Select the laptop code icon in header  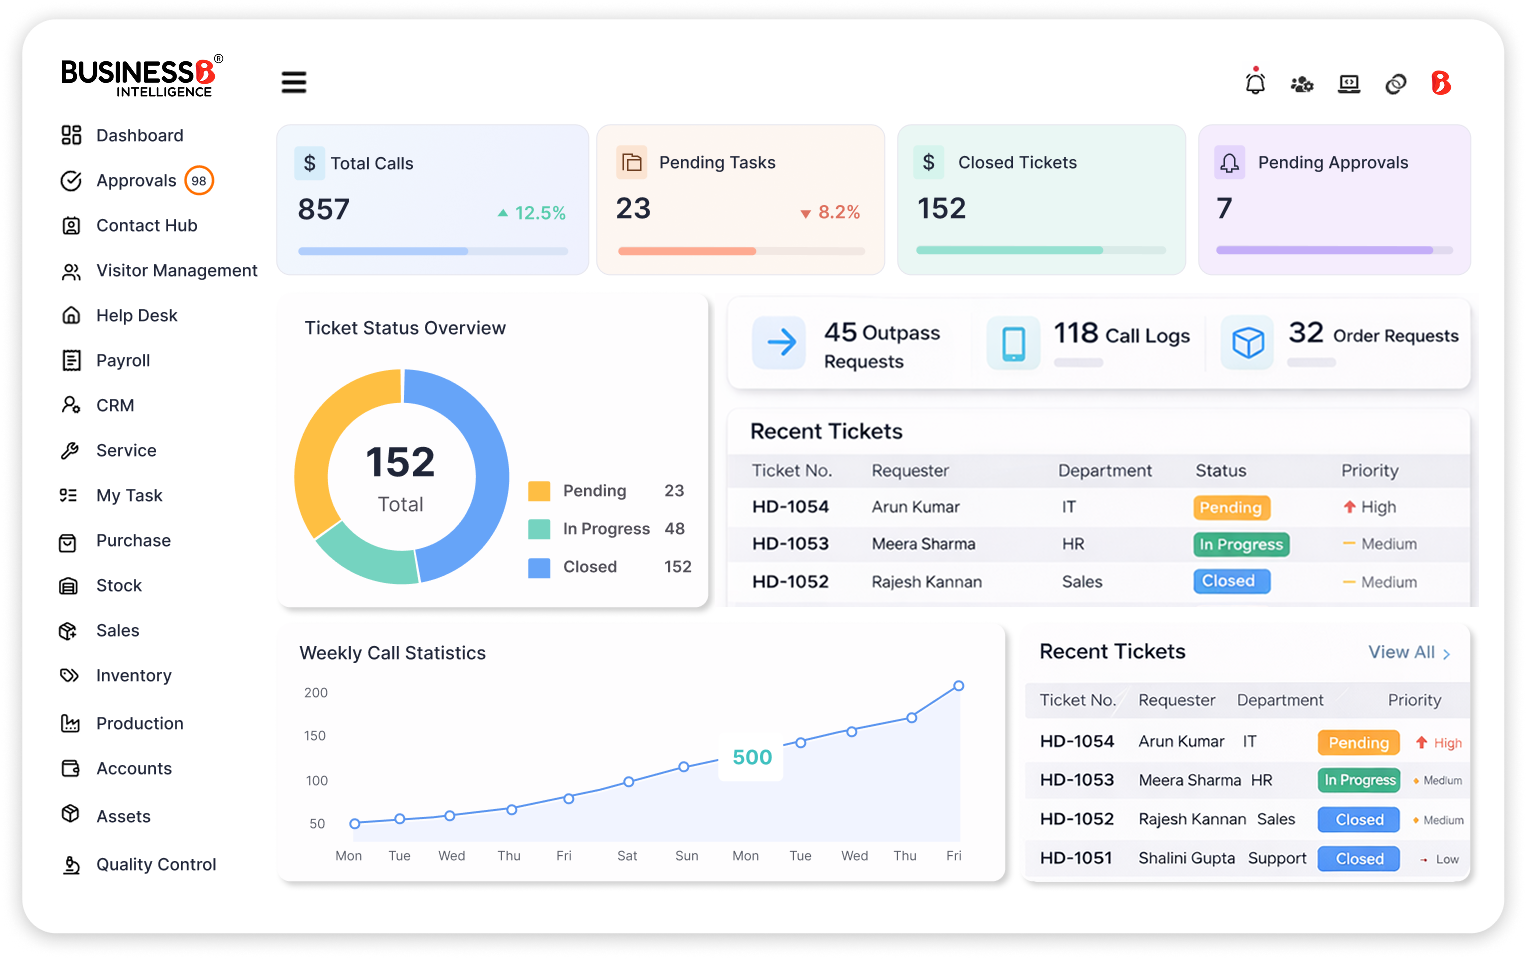point(1349,84)
